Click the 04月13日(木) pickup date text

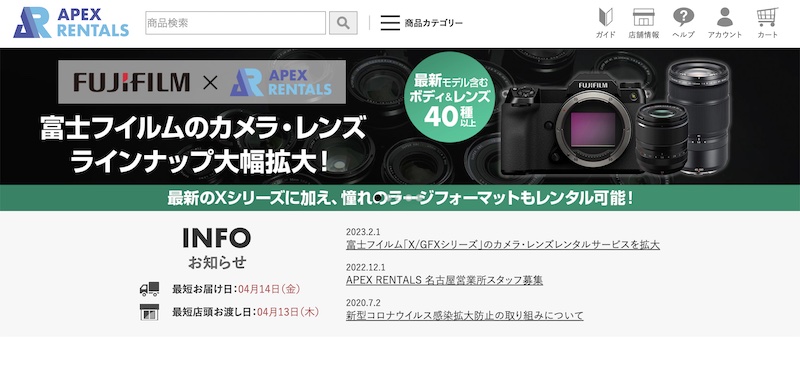288,312
